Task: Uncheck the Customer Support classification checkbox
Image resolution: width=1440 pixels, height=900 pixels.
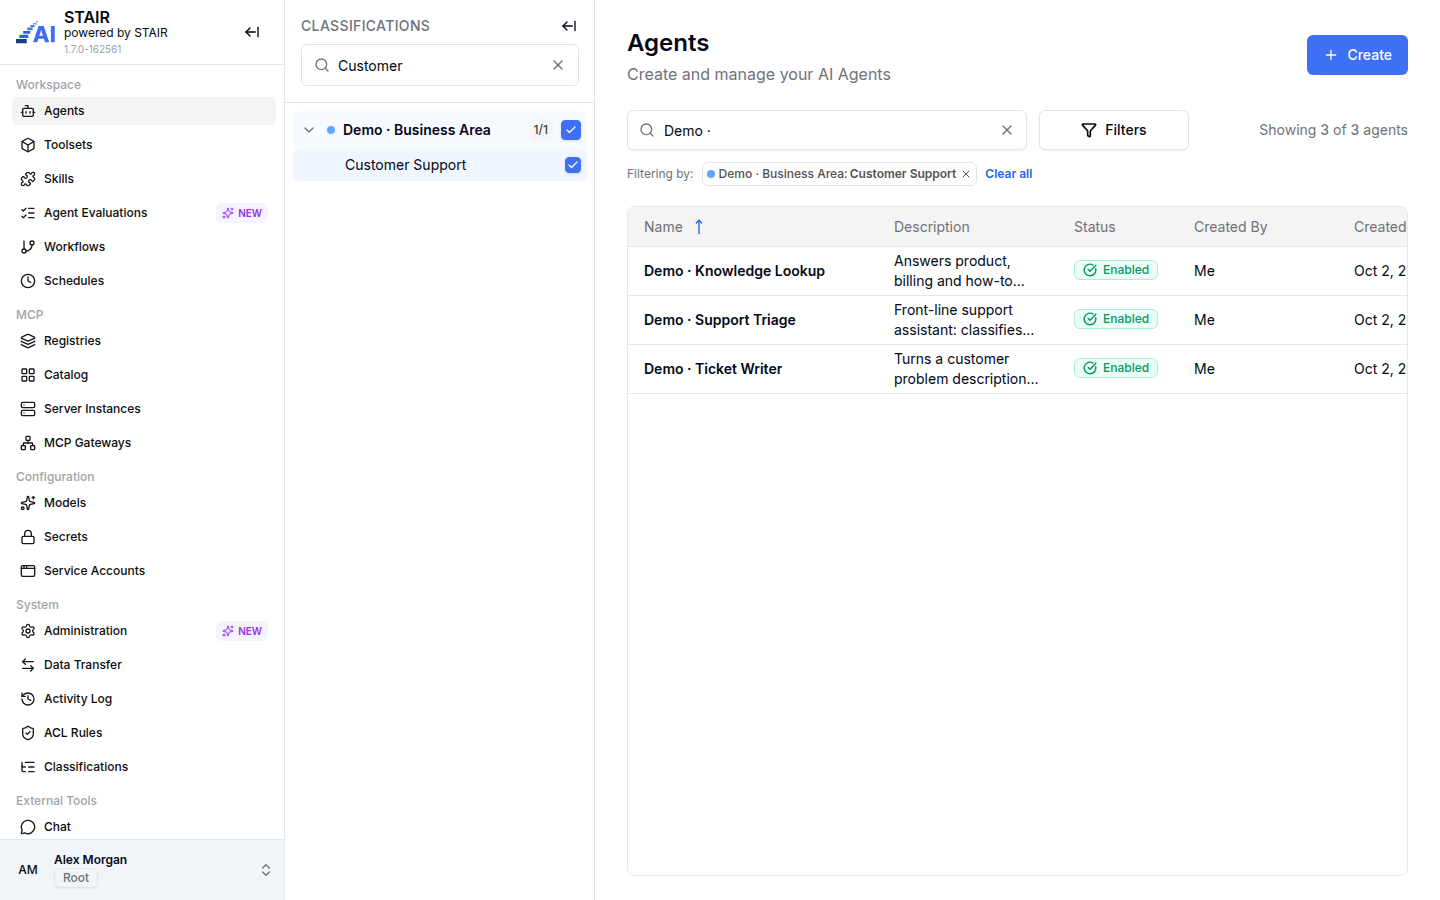Action: pos(573,165)
